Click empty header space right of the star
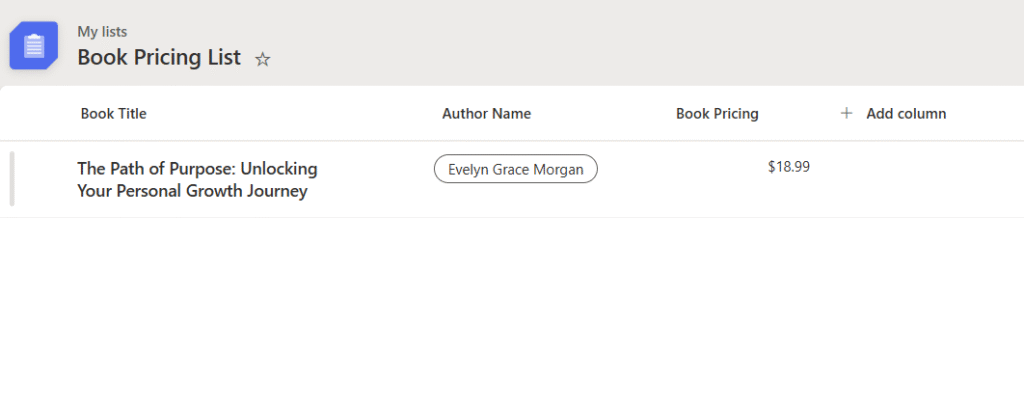The width and height of the screenshot is (1024, 404). tap(600, 50)
